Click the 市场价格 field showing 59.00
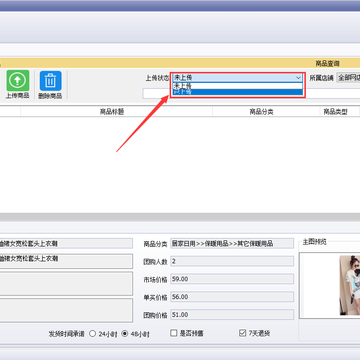This screenshot has width=360, height=360. (232, 279)
